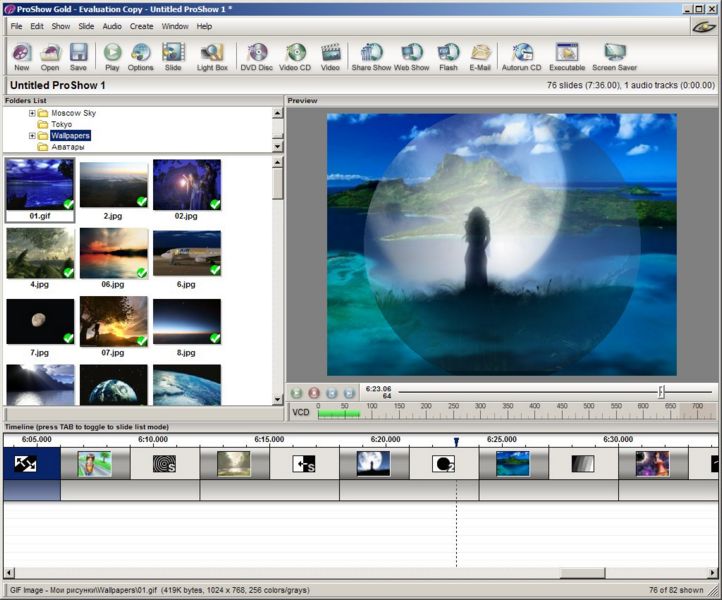Image resolution: width=722 pixels, height=600 pixels.
Task: Select the circle transition at 6:23
Action: point(443,464)
